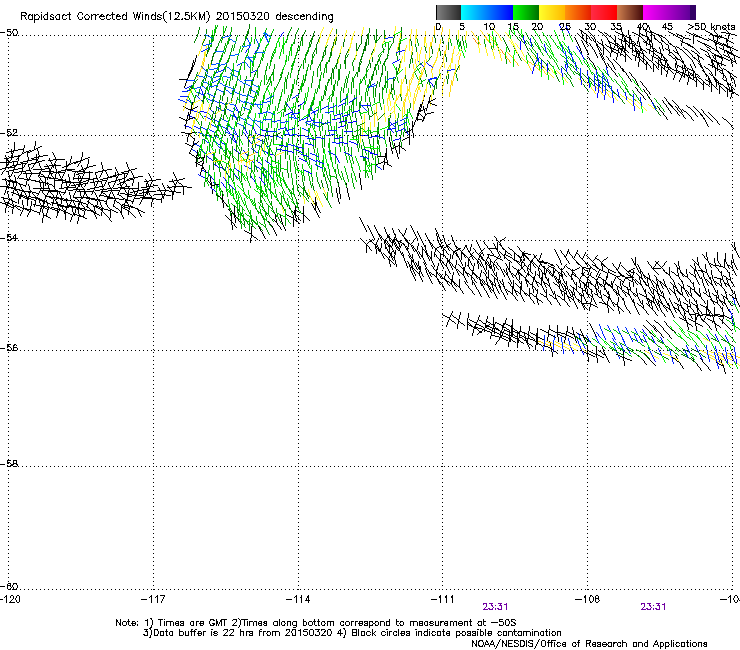Click the 'Data buffer is 22 hrs' note line
740x650 pixels.
(x=352, y=633)
